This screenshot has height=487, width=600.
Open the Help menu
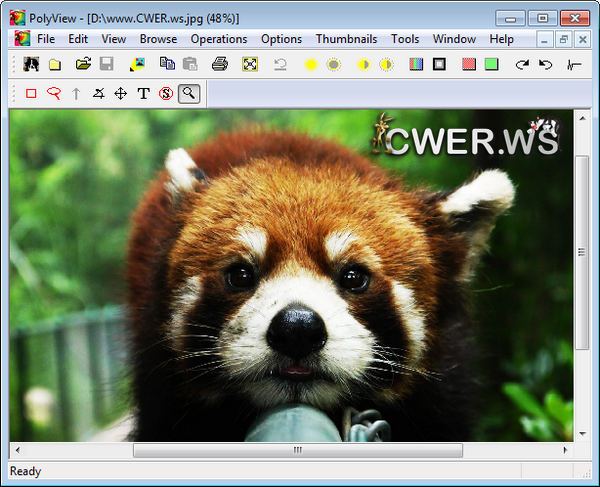pyautogui.click(x=502, y=39)
